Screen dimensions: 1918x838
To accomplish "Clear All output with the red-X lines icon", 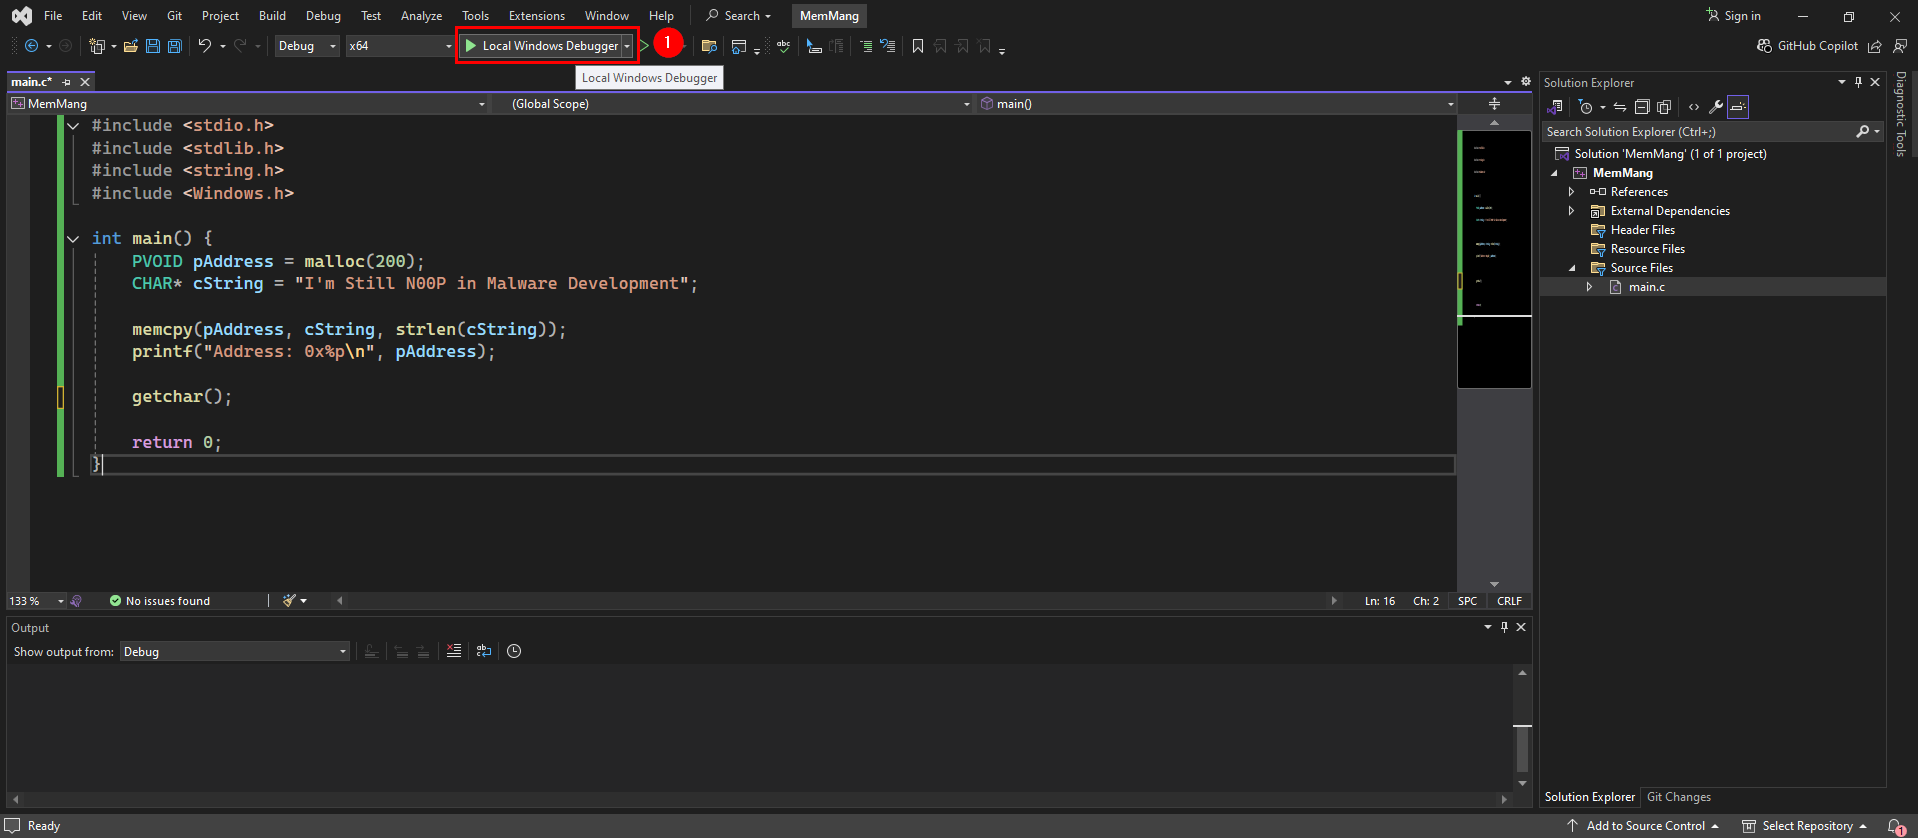I will pos(454,651).
